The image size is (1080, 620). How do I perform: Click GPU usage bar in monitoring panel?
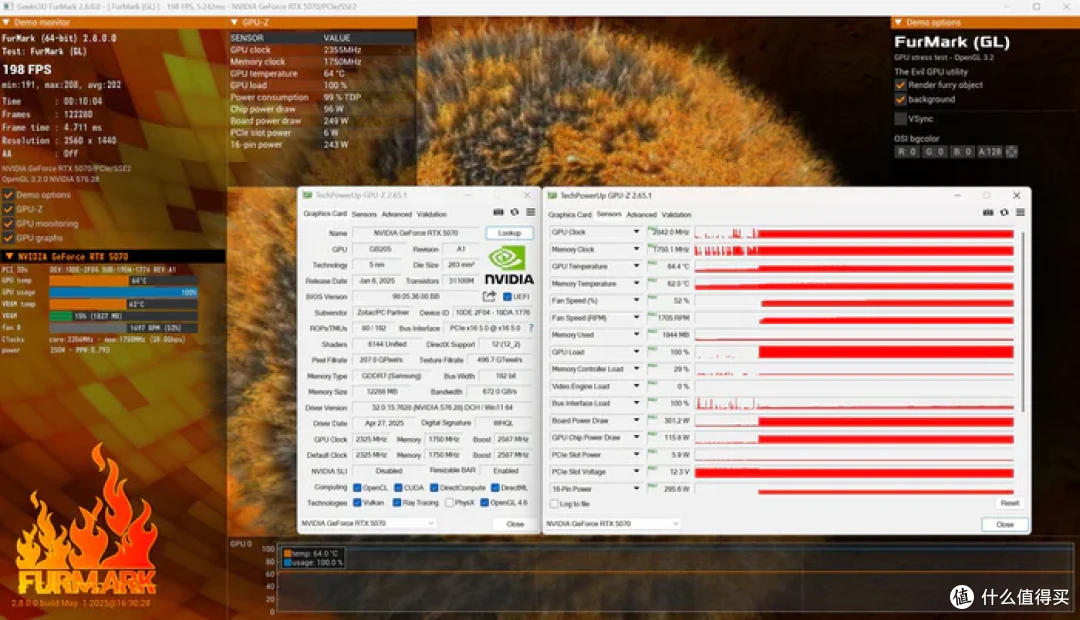123,292
